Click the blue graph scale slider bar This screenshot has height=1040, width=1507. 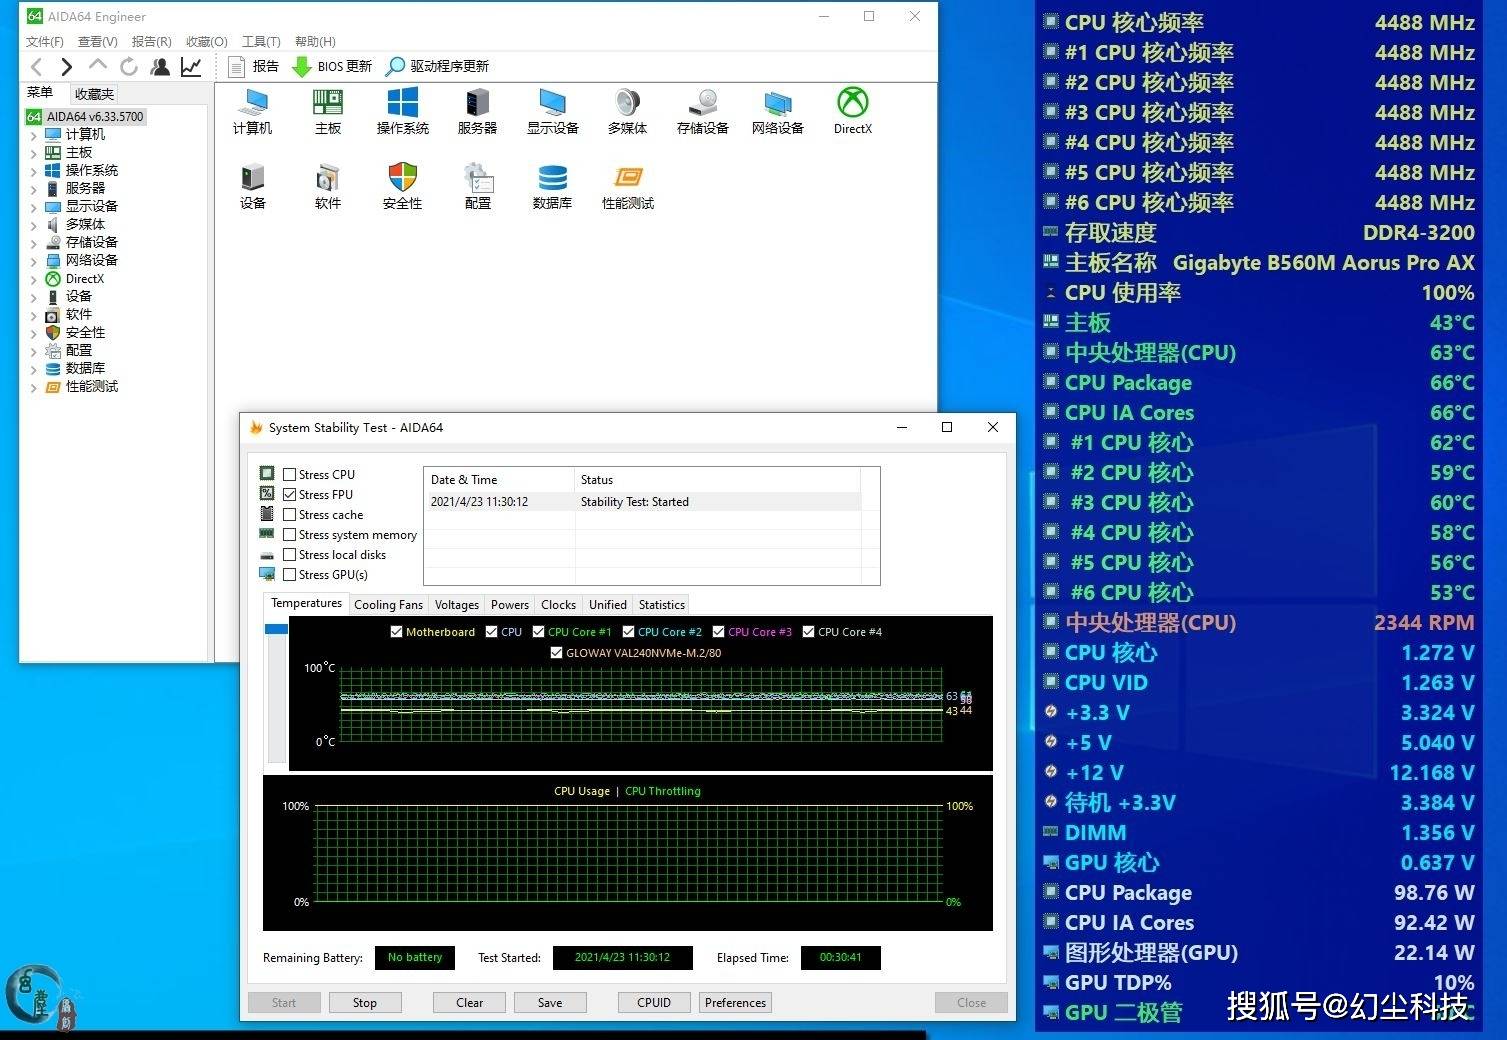276,629
